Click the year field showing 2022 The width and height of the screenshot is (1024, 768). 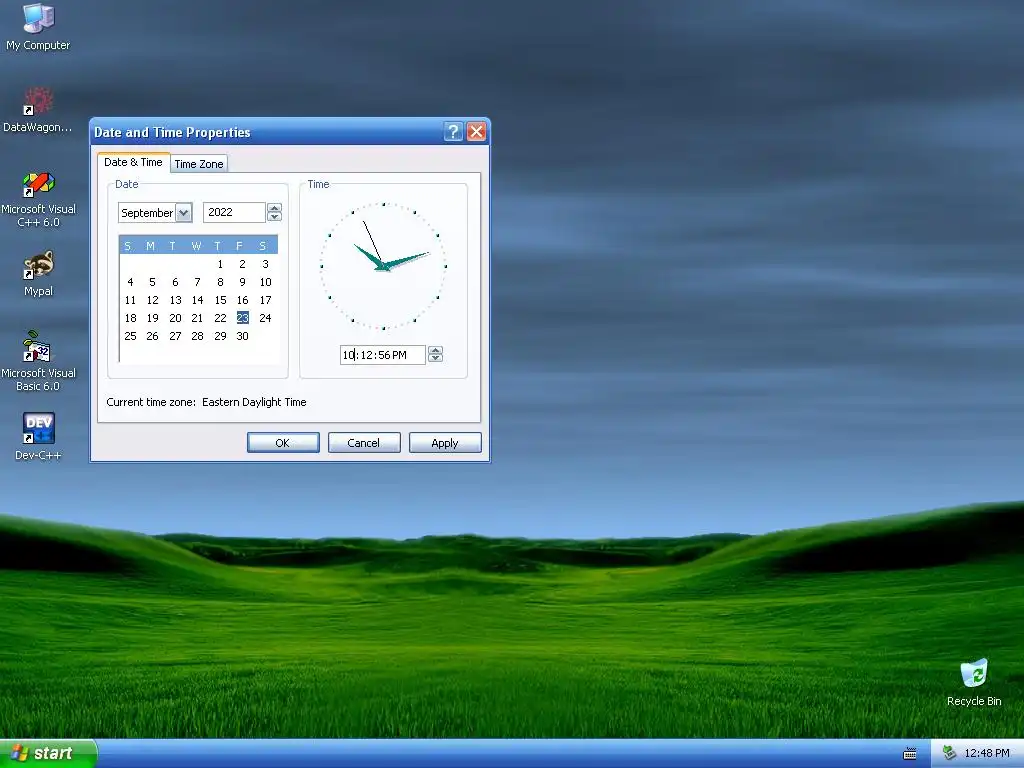[x=234, y=212]
